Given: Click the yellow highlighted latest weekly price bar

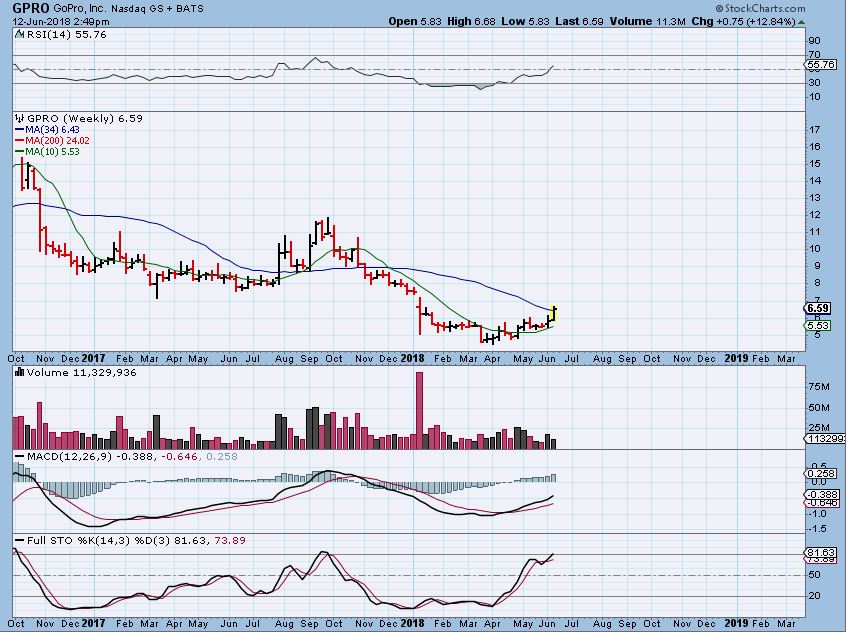Looking at the screenshot, I should [554, 314].
